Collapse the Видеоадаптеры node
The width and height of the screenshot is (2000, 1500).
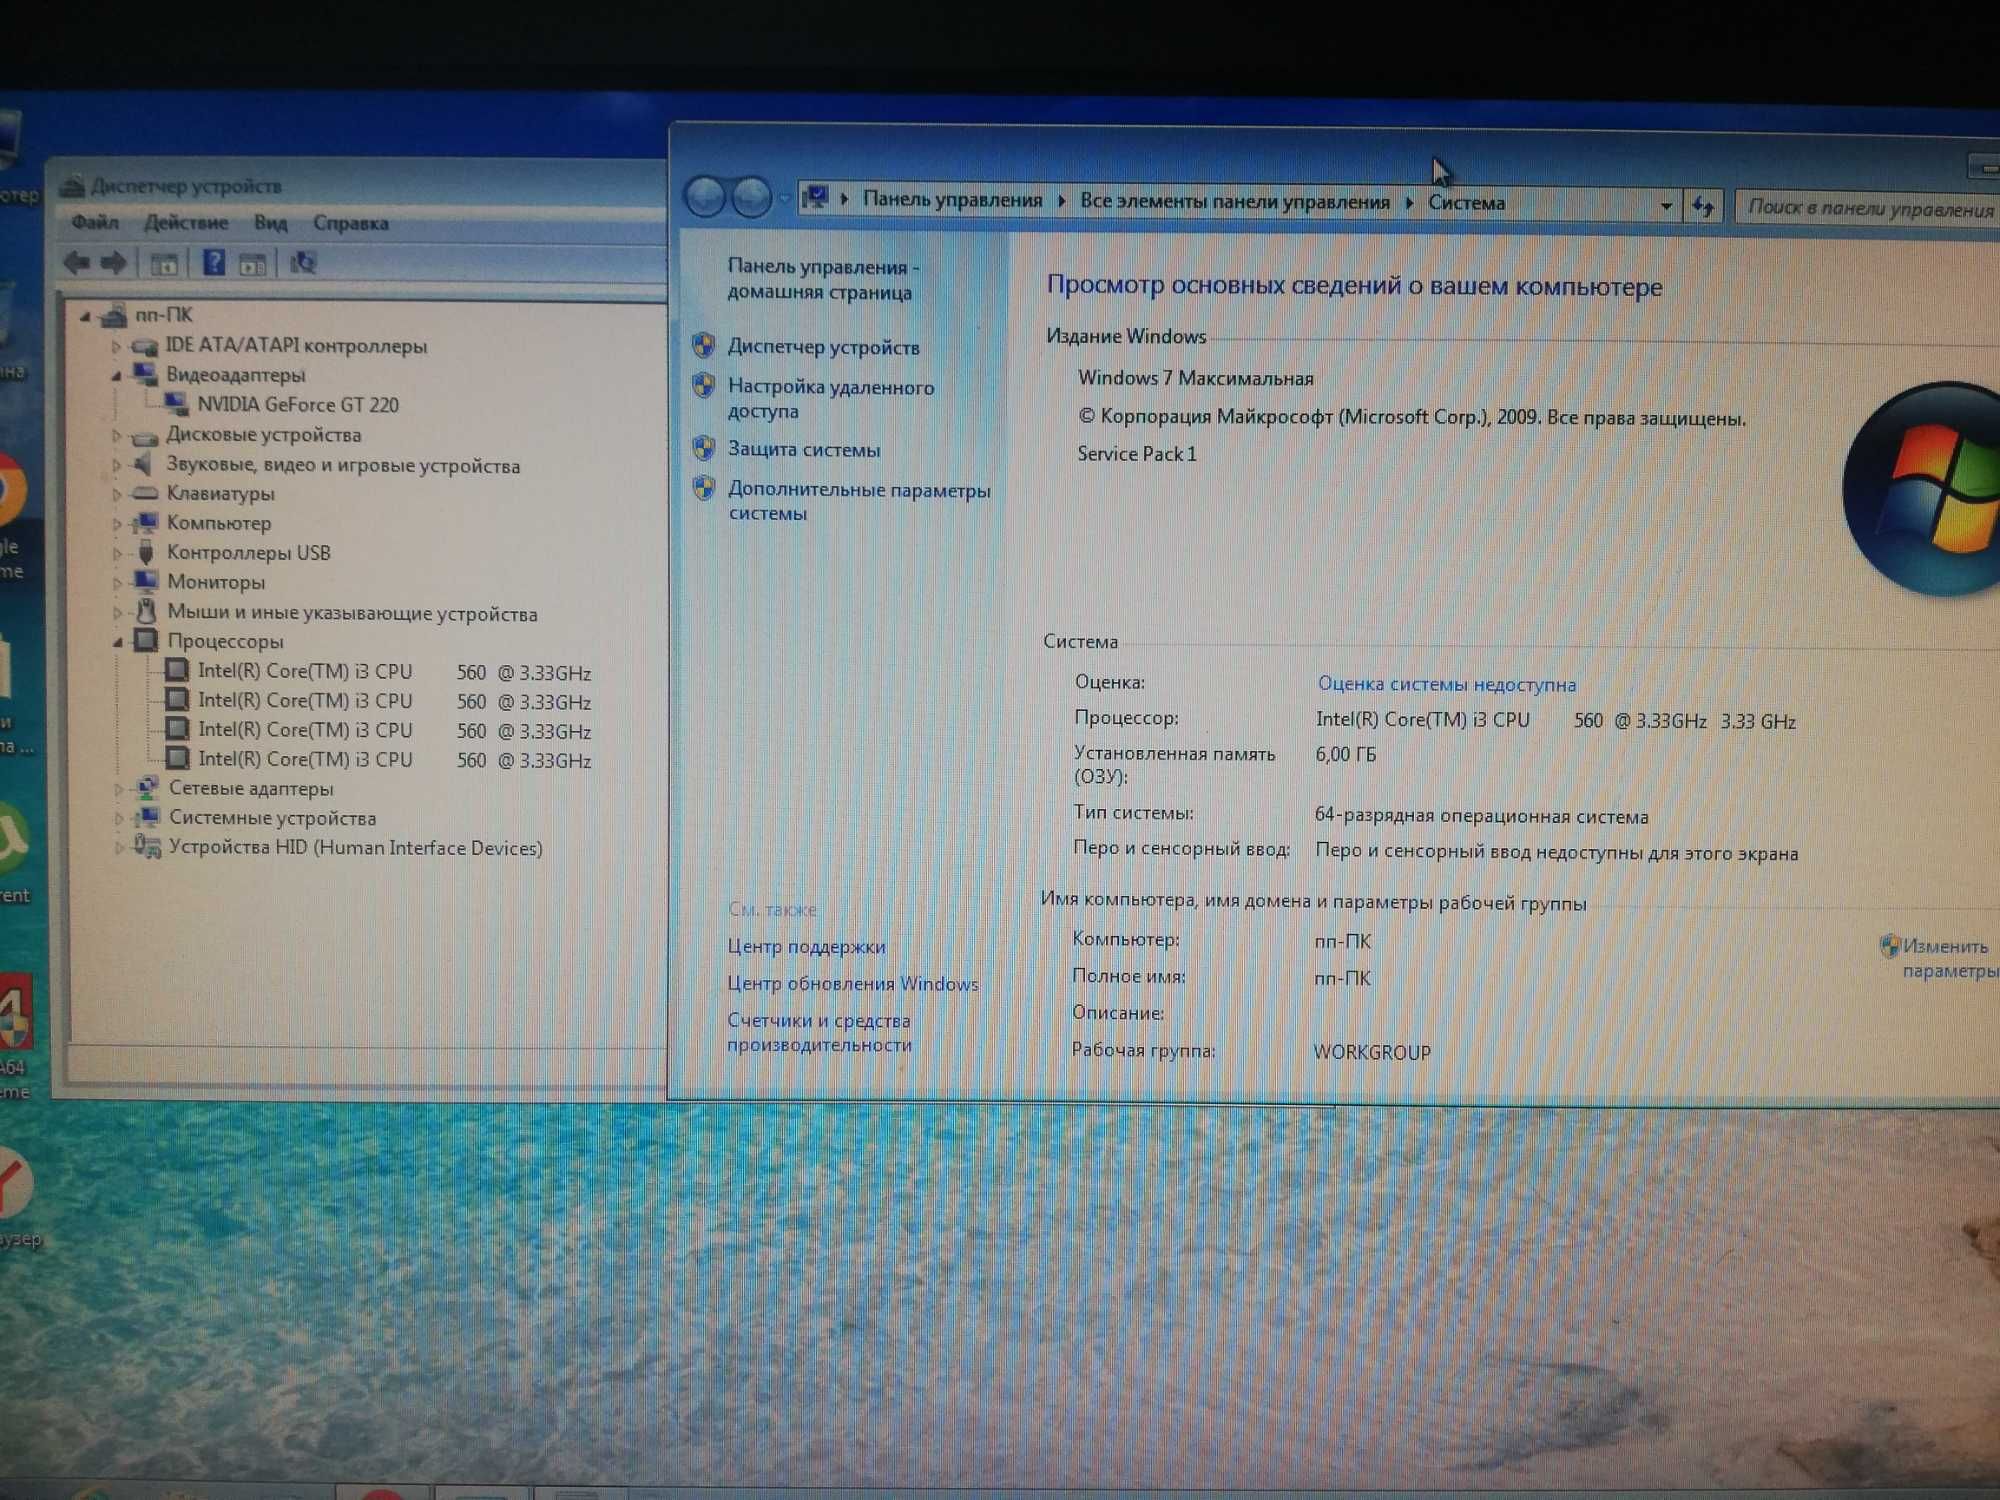click(116, 376)
